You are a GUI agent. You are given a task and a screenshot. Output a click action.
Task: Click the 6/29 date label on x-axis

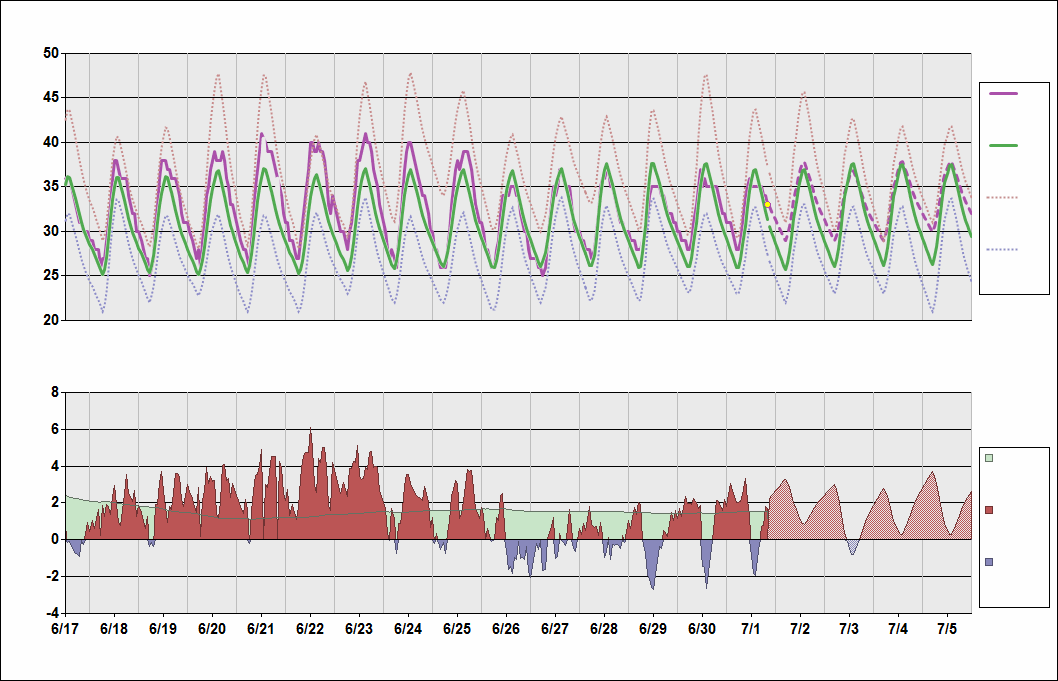pos(653,629)
